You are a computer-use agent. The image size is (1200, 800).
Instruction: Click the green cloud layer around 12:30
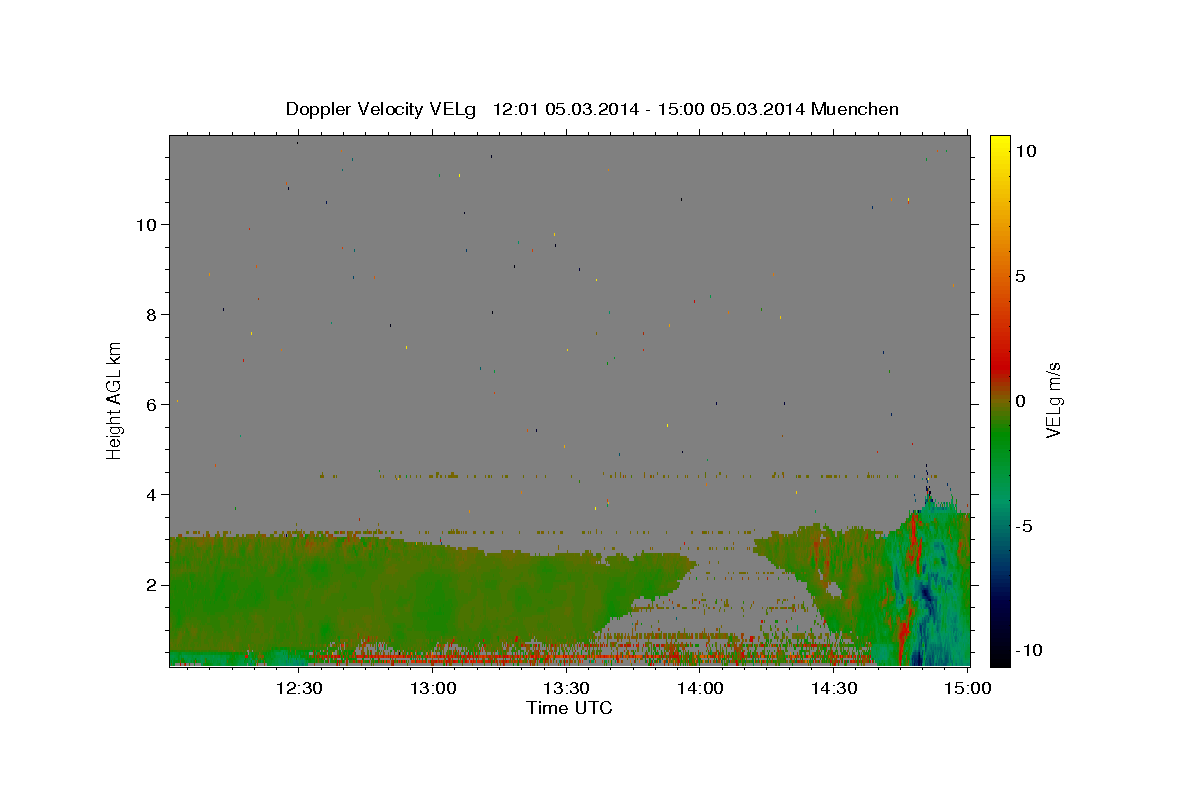click(300, 595)
